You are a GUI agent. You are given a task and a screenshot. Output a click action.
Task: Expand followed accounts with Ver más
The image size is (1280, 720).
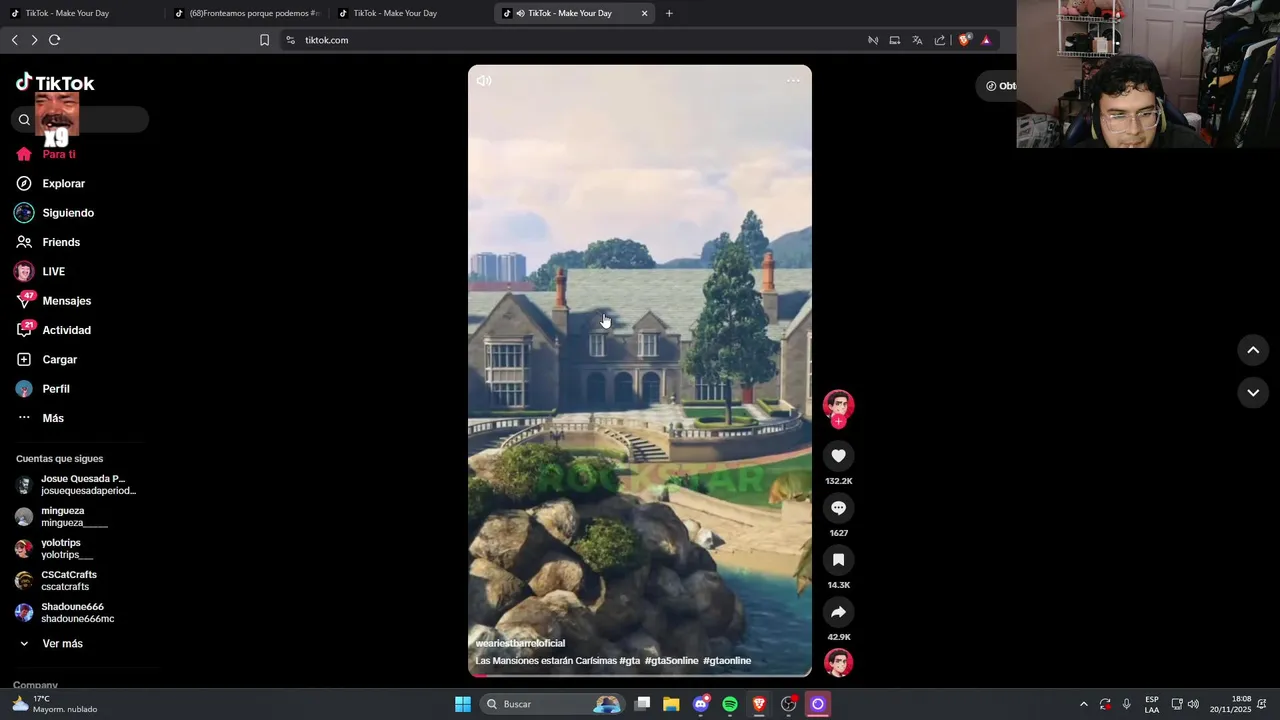pyautogui.click(x=50, y=644)
